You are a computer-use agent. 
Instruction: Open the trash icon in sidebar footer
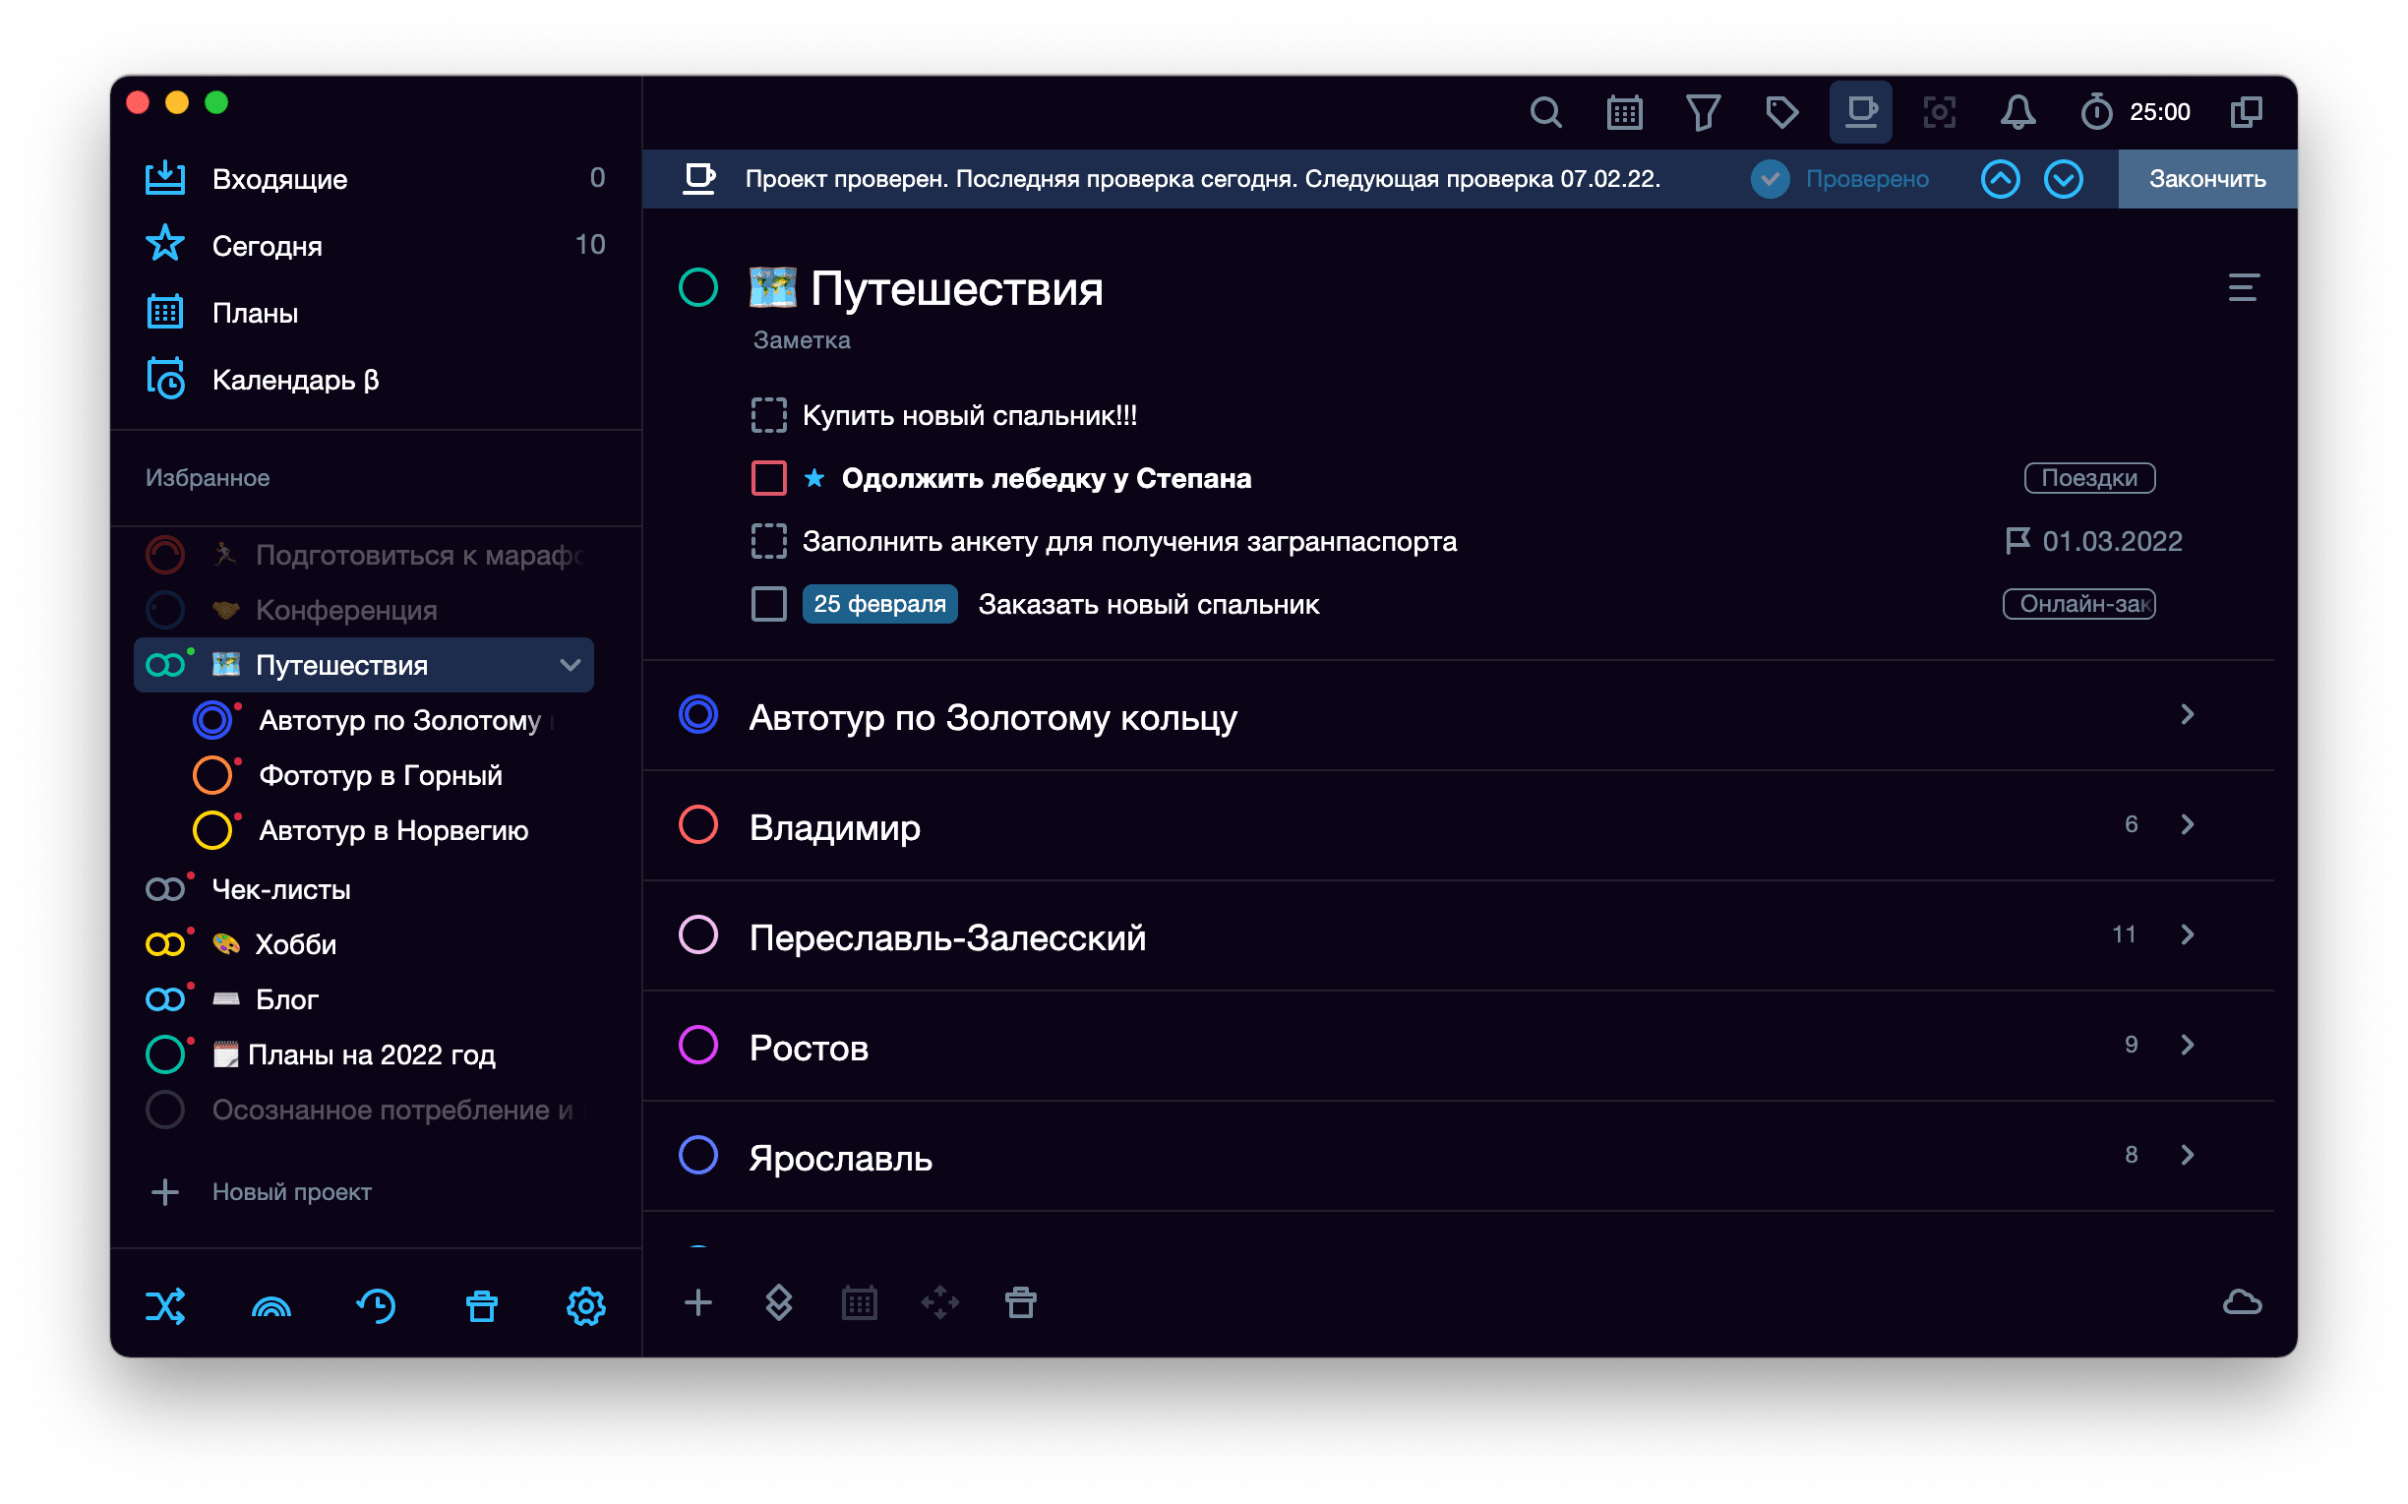[x=482, y=1306]
